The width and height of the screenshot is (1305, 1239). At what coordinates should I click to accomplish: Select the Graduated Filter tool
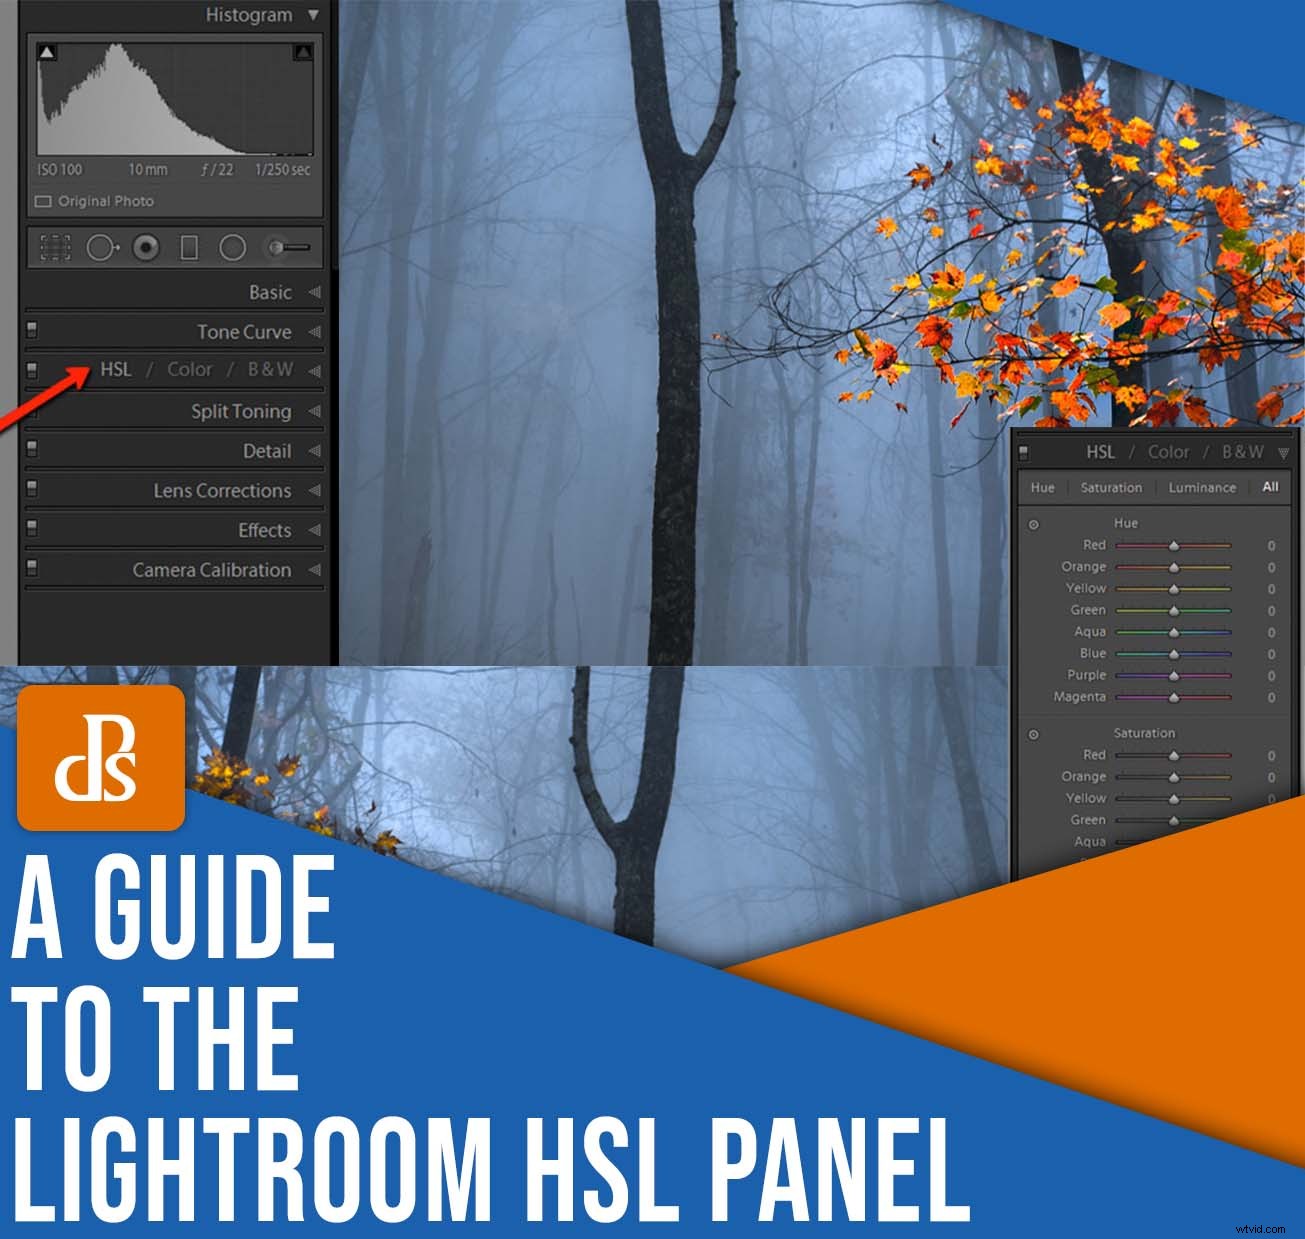coord(190,247)
